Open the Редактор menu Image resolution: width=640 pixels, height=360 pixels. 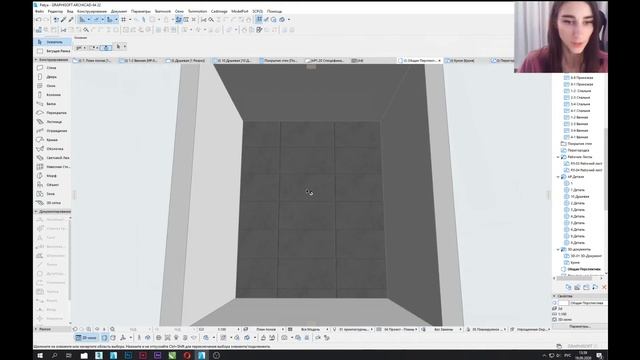point(55,11)
